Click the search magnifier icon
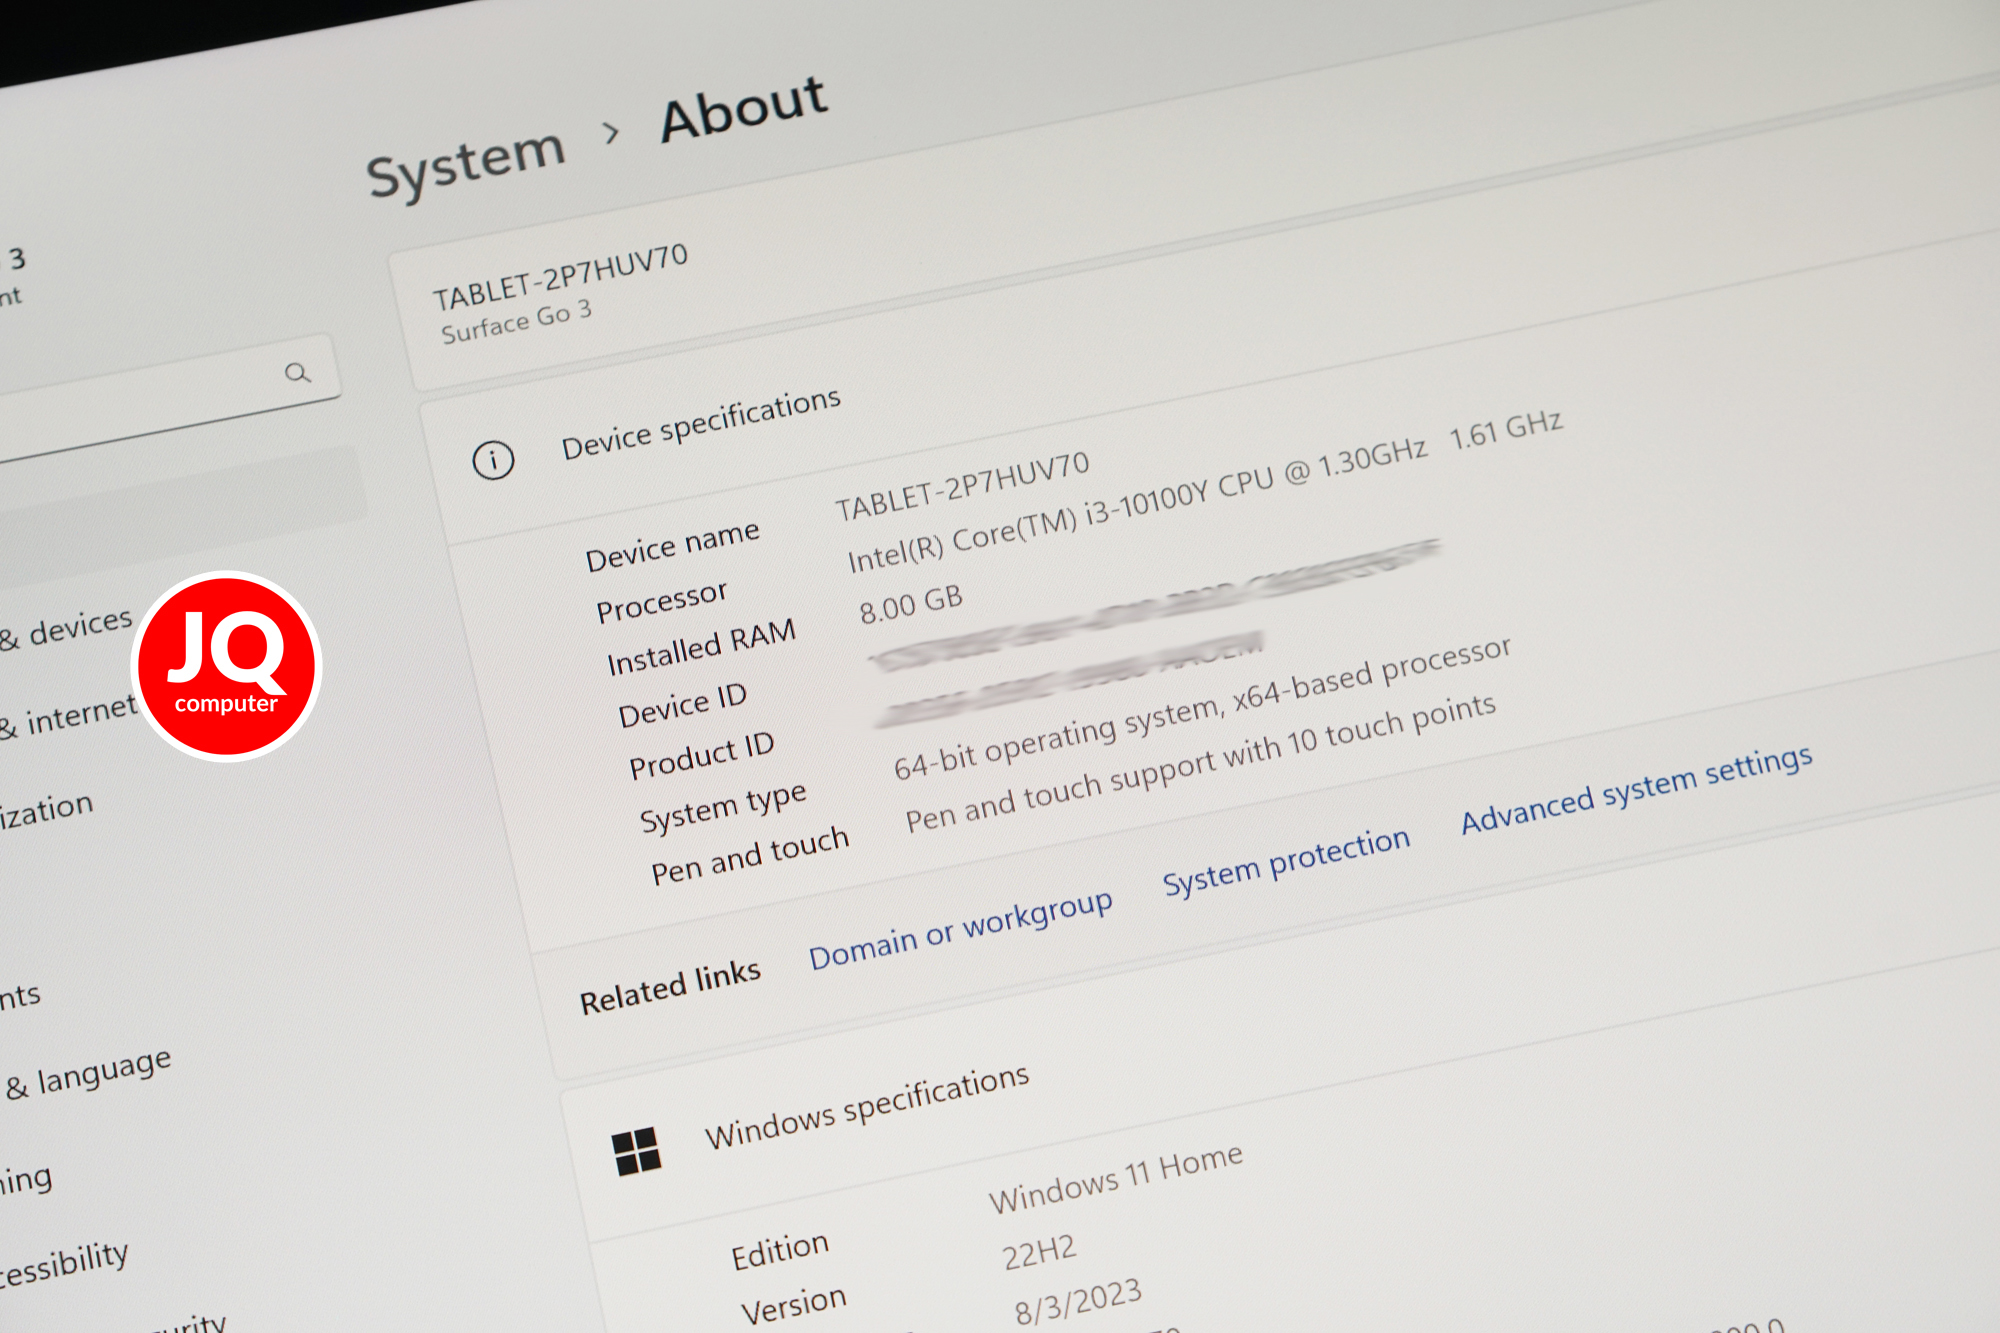The width and height of the screenshot is (2000, 1333). tap(297, 373)
